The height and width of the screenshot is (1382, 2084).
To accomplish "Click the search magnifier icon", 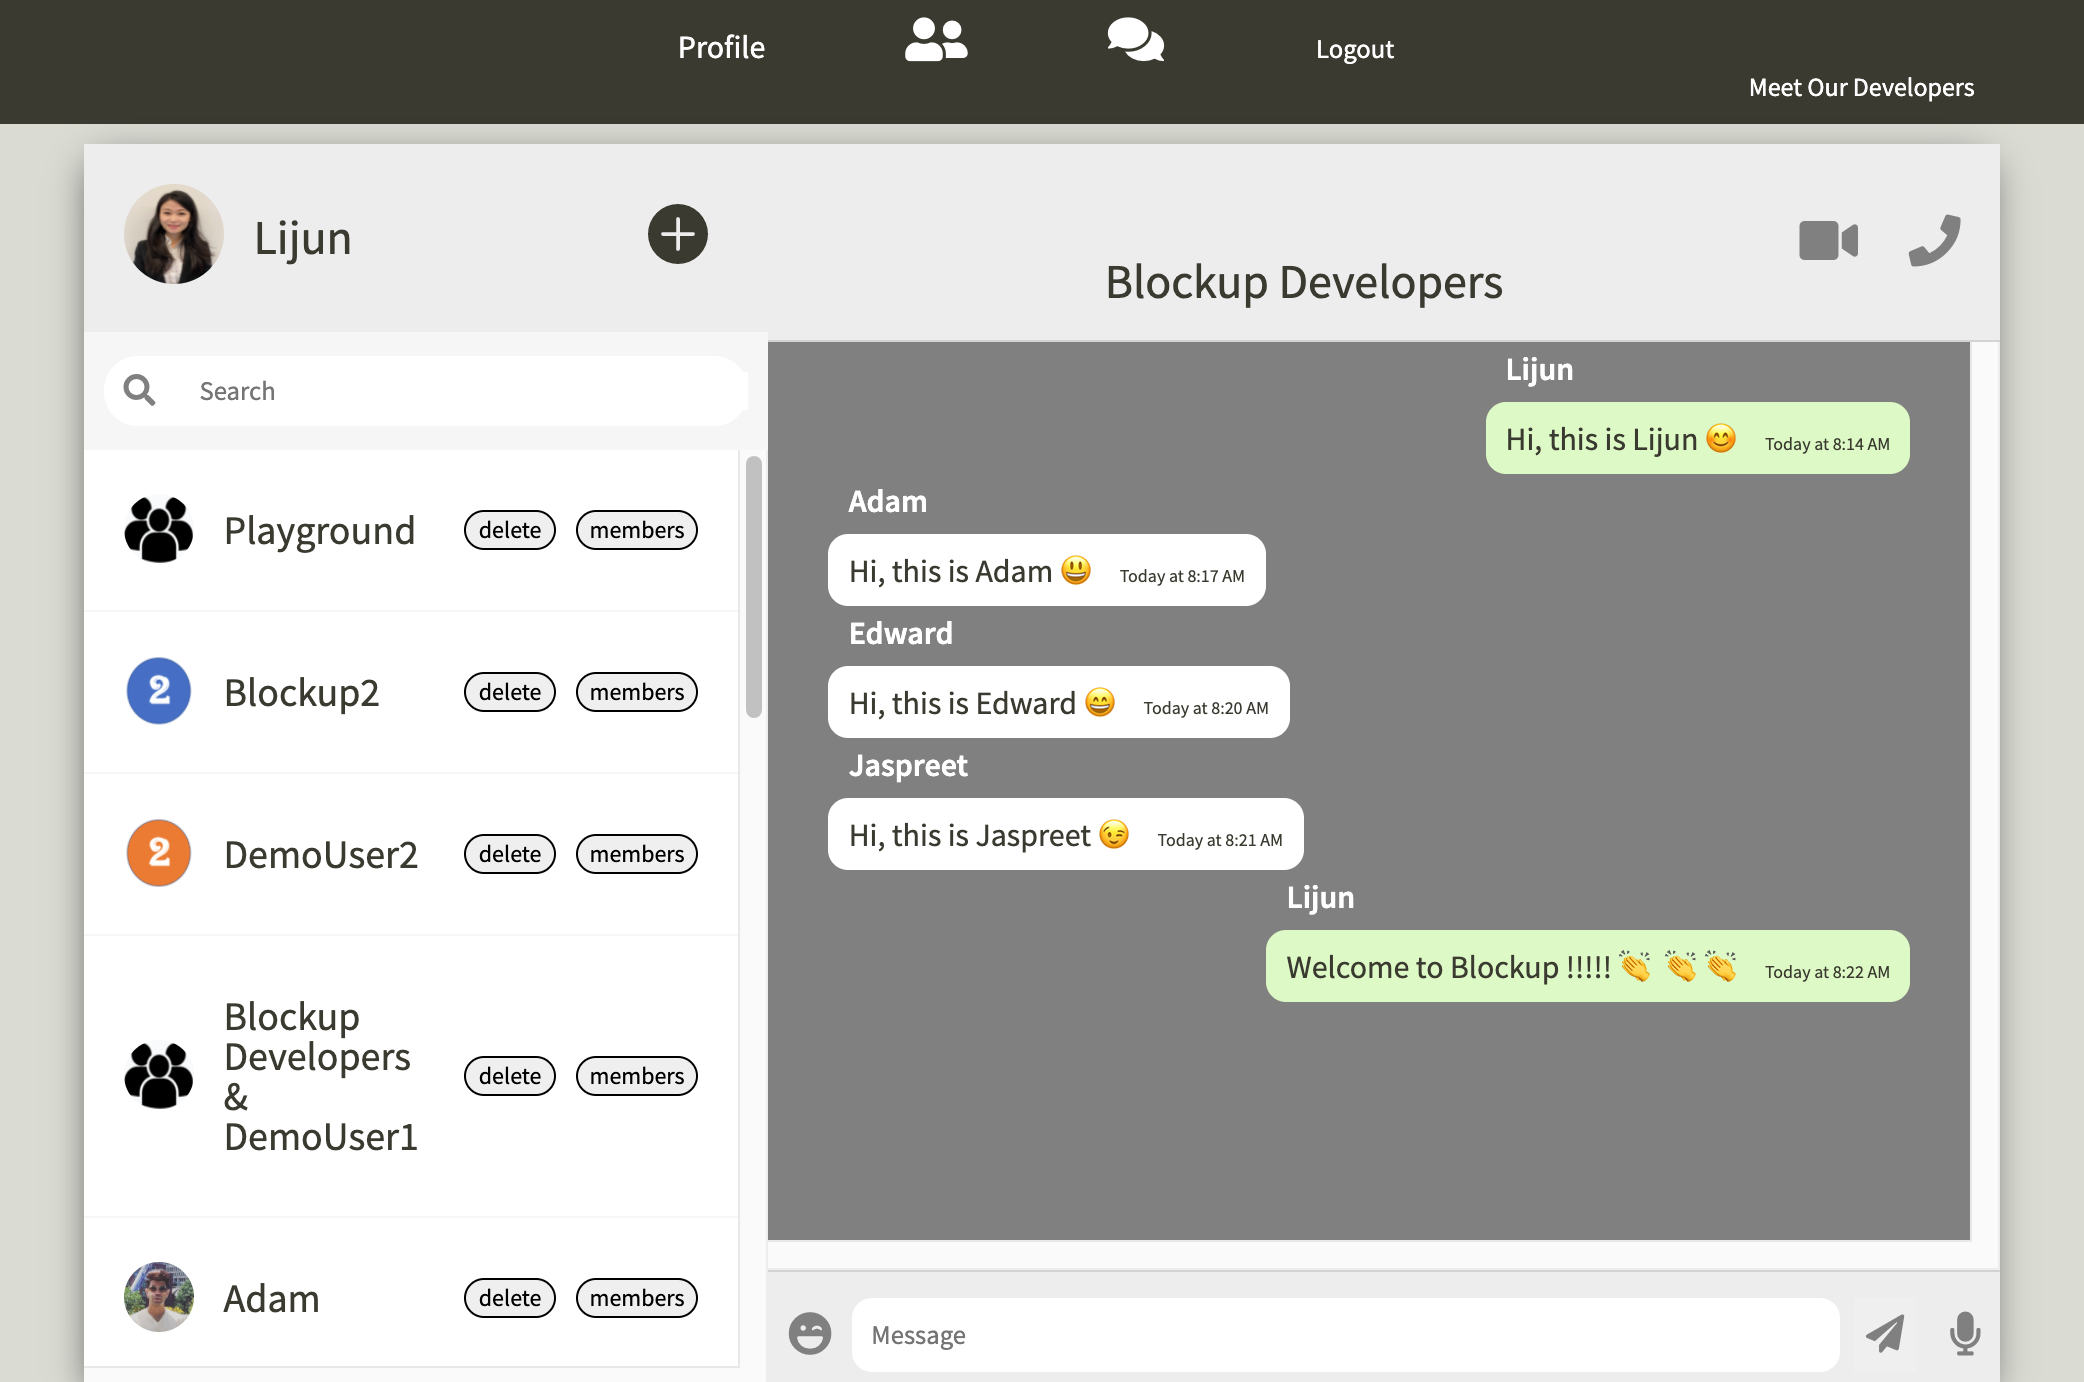I will 140,390.
